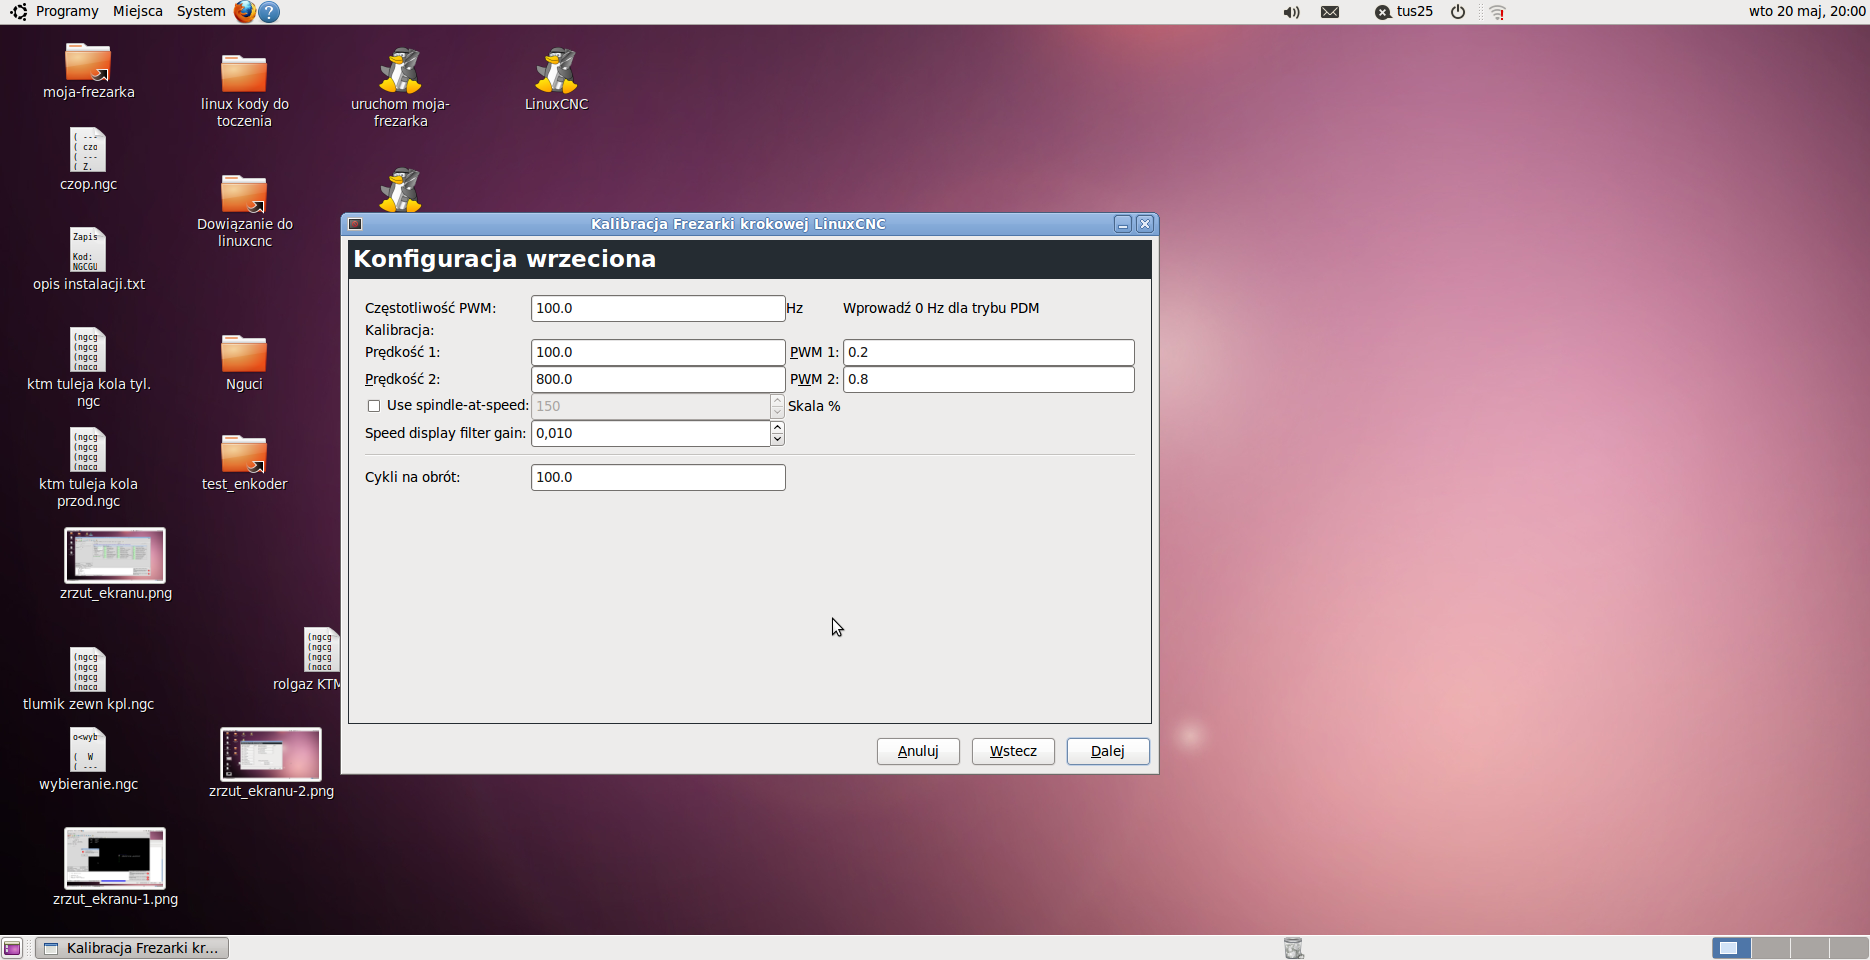Click the Dalej button
1870x960 pixels.
(x=1108, y=751)
